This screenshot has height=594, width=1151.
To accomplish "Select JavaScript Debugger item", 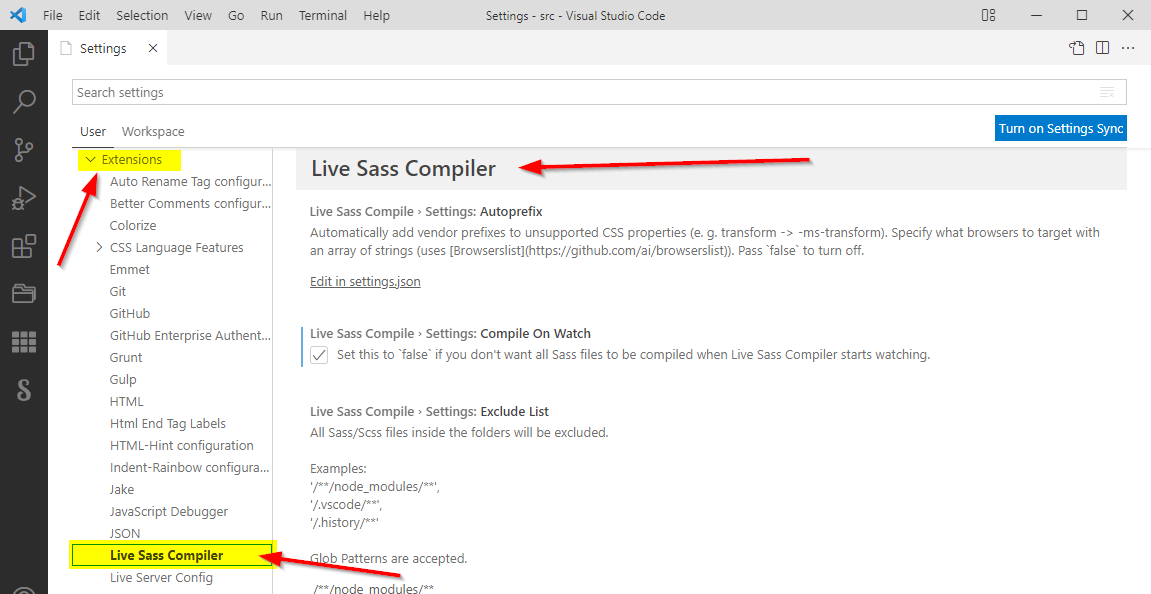I will pyautogui.click(x=169, y=512).
